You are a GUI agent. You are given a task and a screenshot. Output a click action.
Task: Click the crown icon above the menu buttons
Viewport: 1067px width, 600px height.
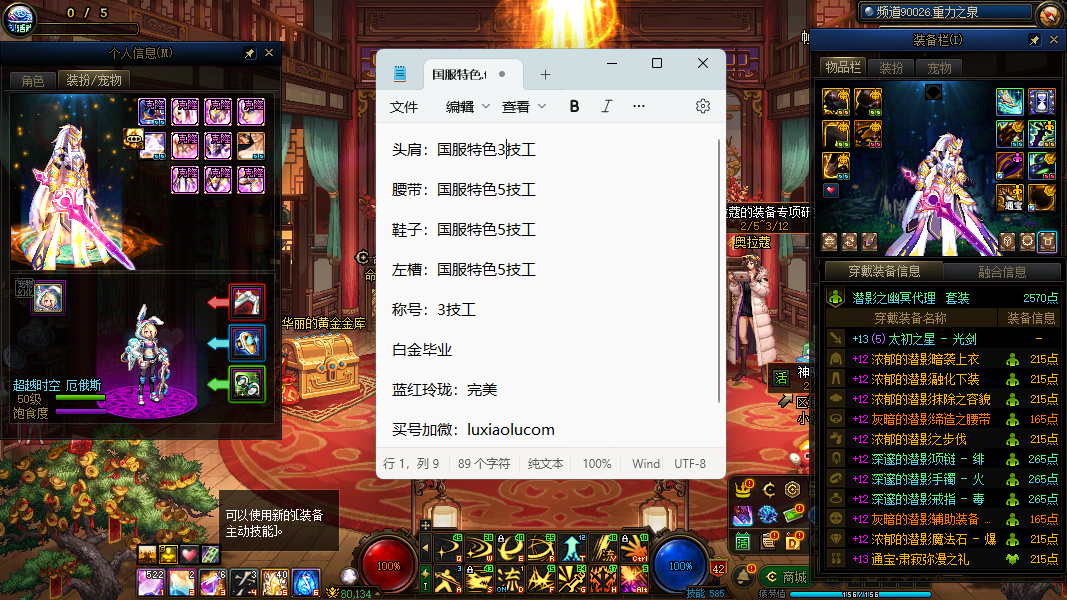point(743,489)
